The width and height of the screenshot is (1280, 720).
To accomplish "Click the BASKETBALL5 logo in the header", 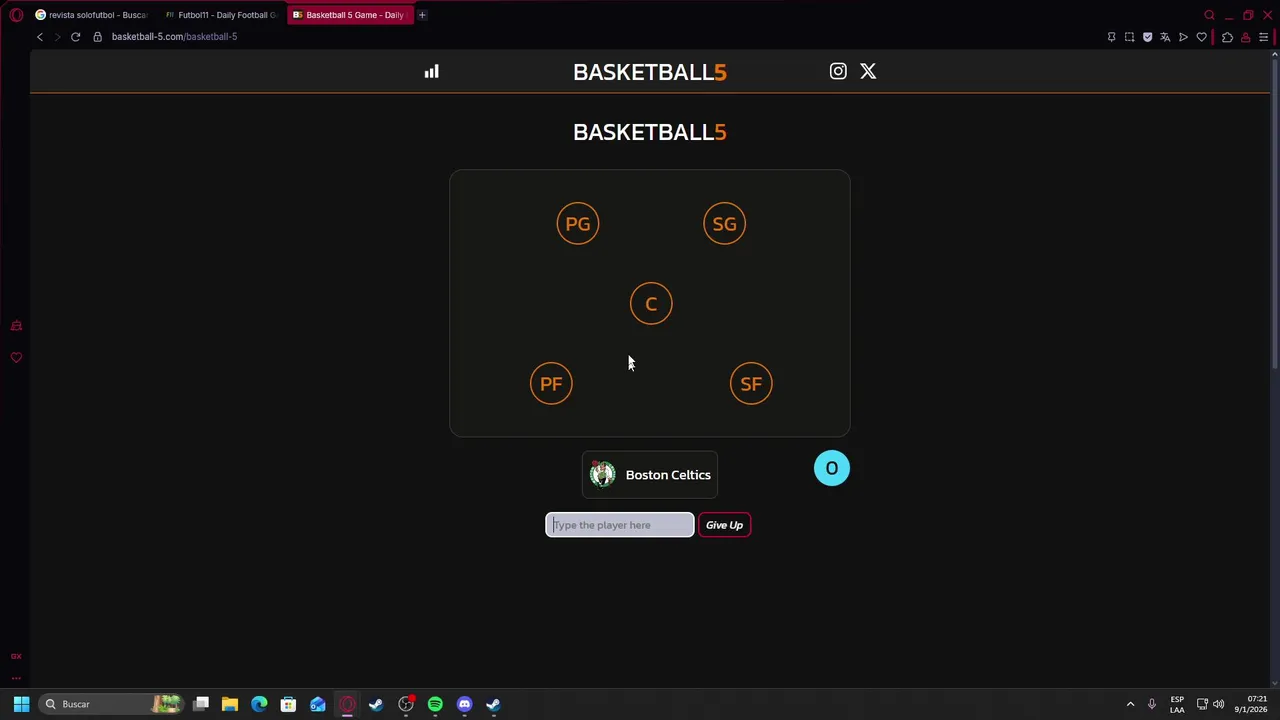I will [x=650, y=72].
